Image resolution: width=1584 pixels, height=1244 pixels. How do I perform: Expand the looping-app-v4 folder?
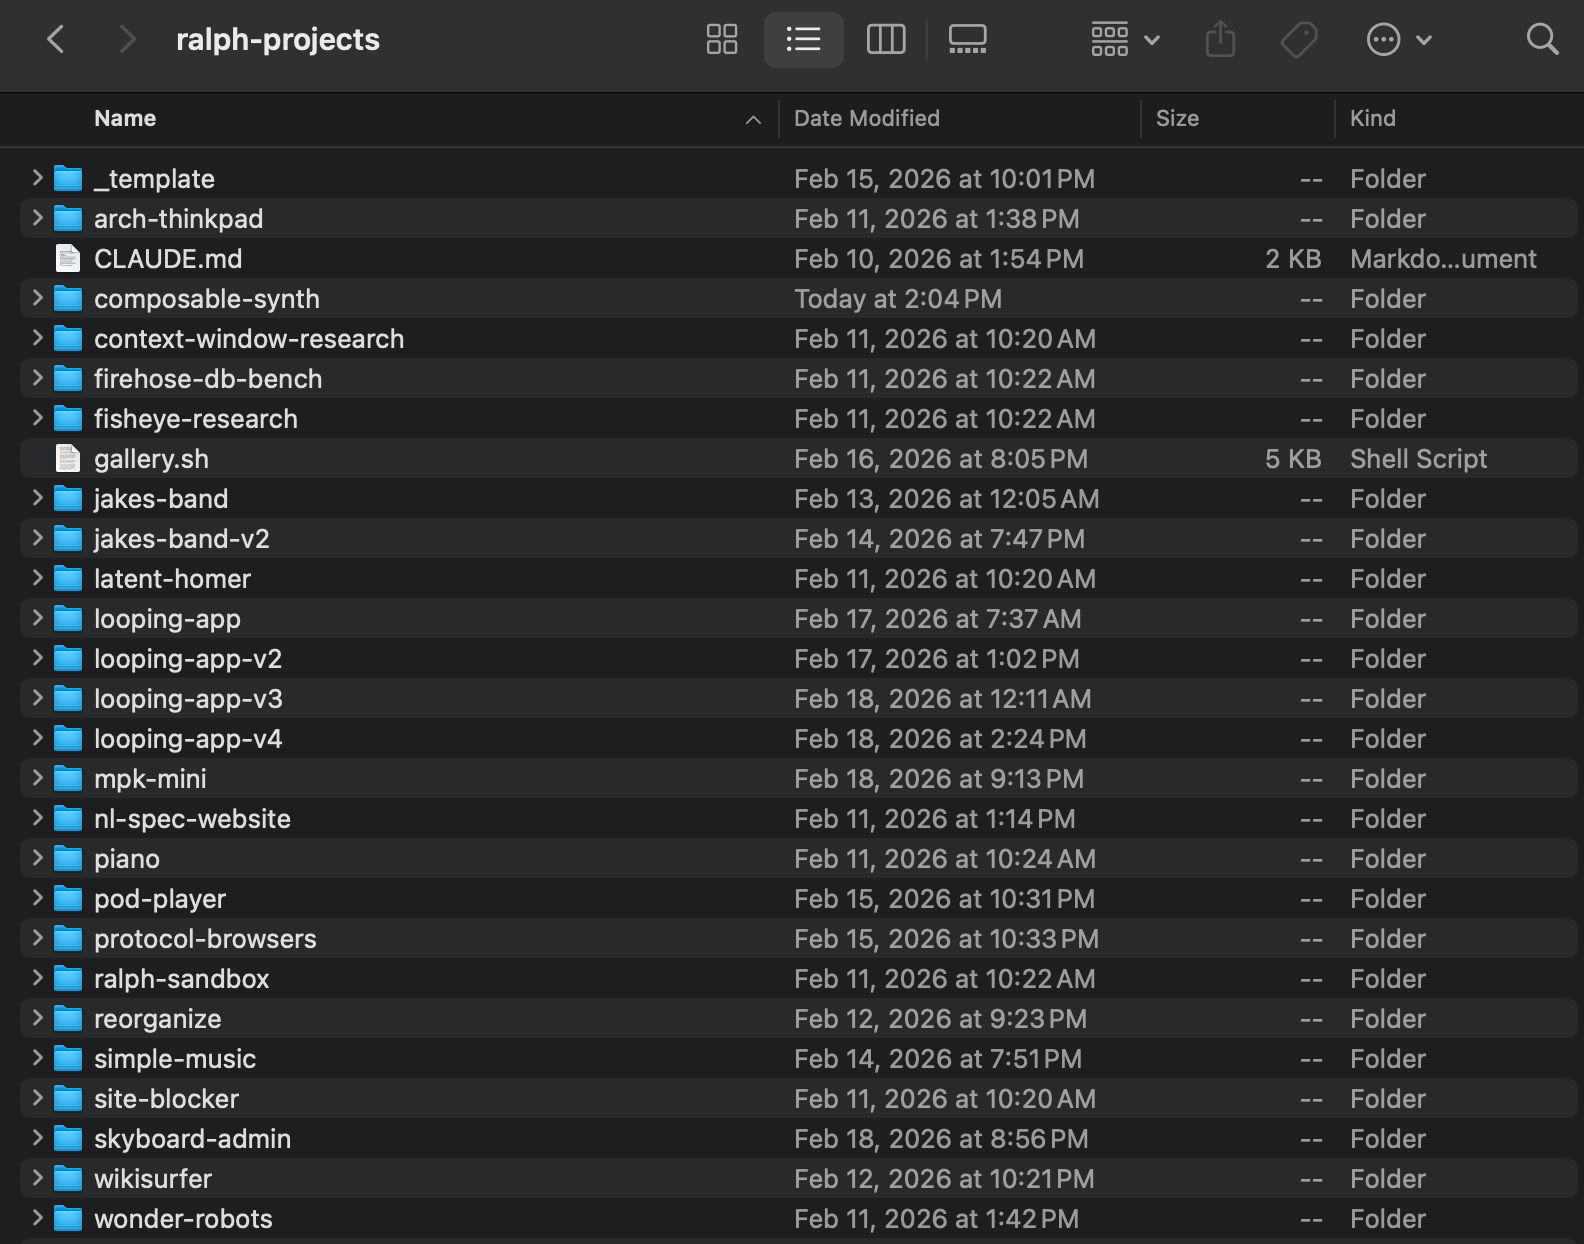[x=37, y=738]
